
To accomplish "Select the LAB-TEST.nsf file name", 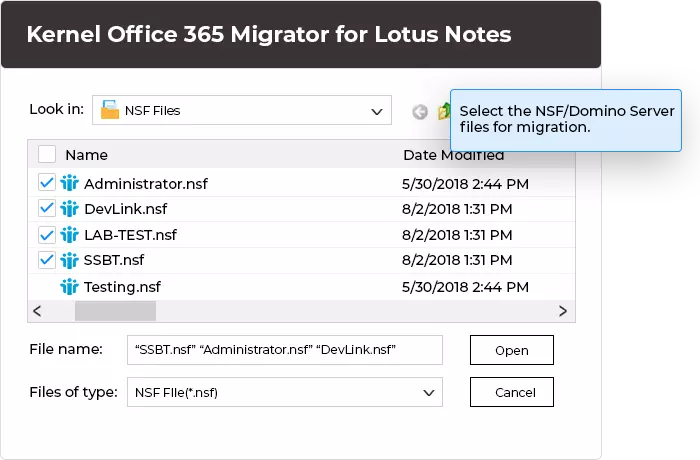I will (130, 235).
